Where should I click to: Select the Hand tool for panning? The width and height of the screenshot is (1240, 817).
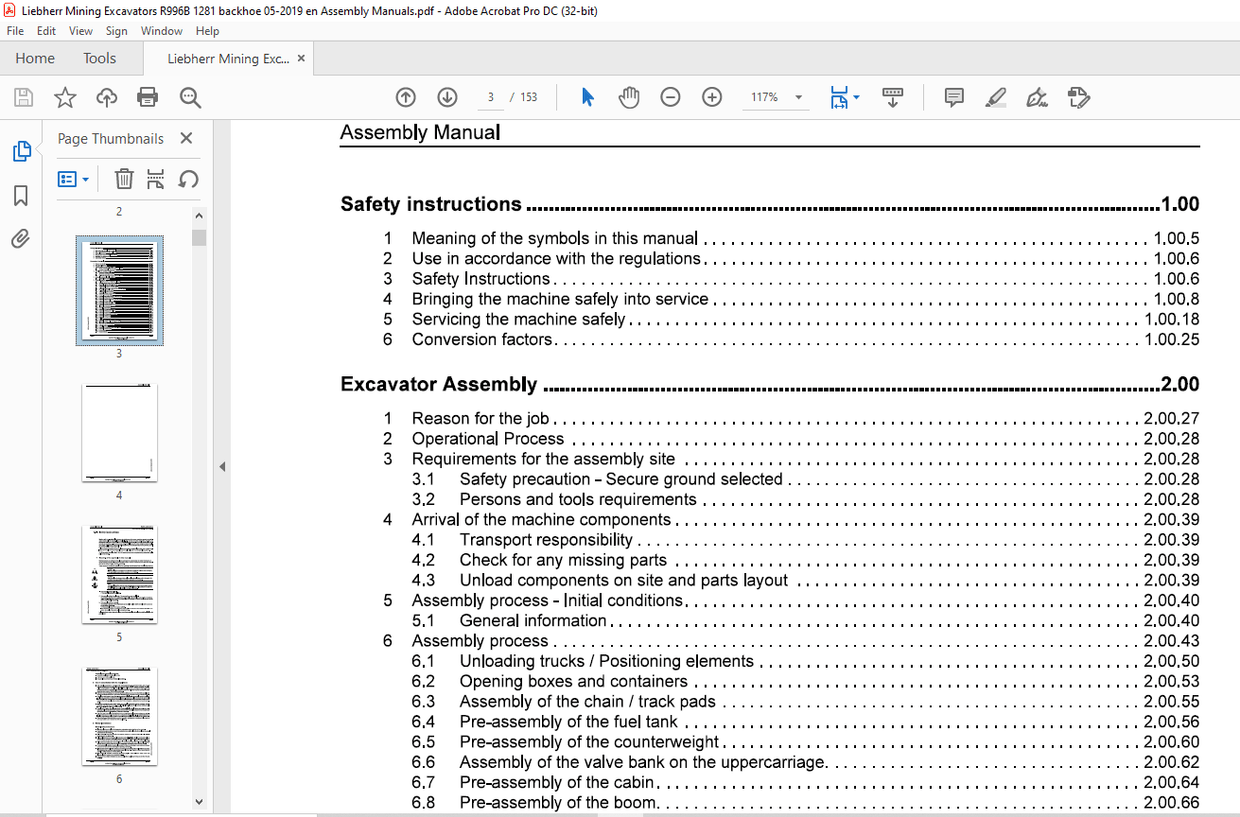629,97
